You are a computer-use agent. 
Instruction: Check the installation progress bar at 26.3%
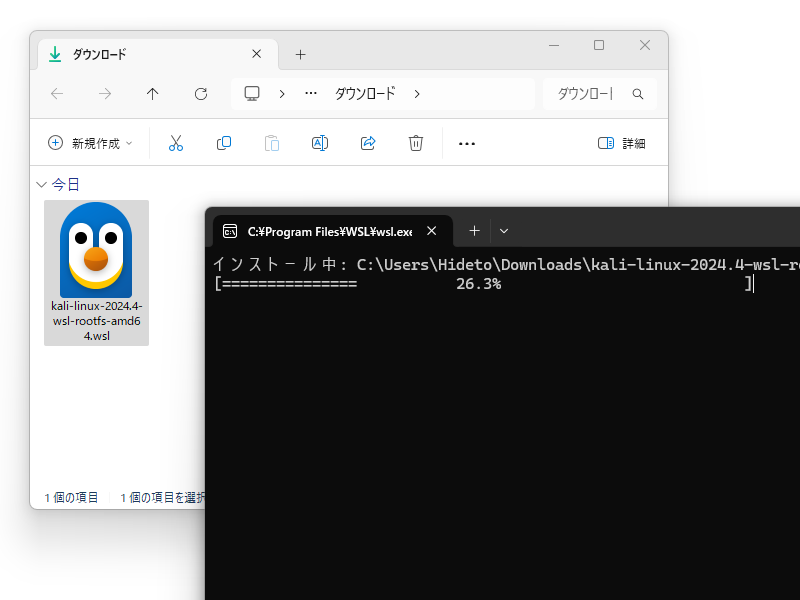(480, 283)
